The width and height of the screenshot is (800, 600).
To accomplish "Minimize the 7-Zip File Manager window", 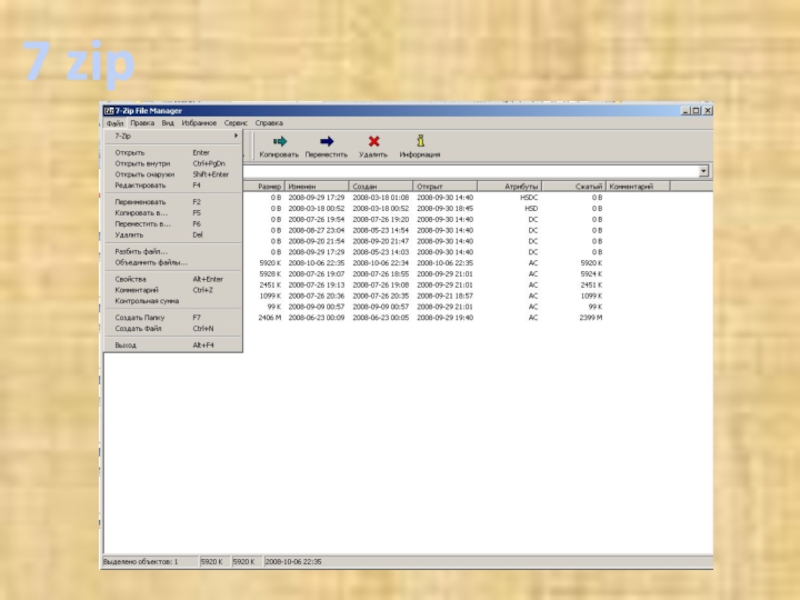I will [x=685, y=111].
